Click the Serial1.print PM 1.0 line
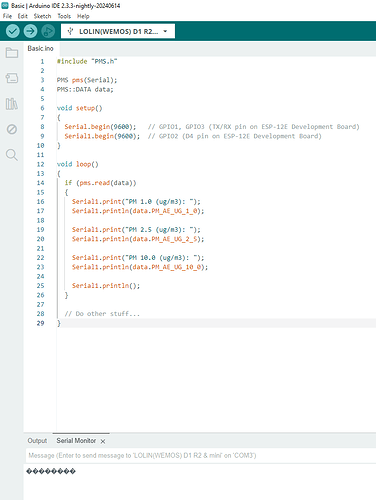 pos(136,202)
